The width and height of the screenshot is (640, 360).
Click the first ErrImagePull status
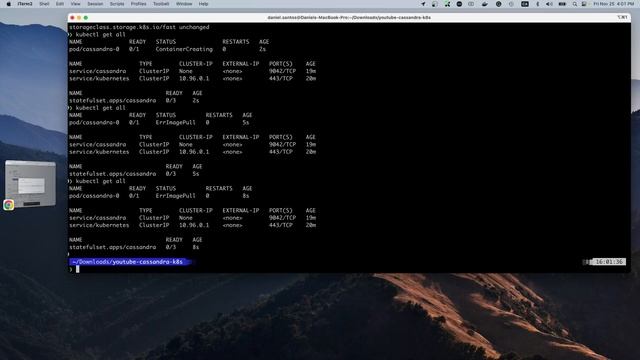176,122
